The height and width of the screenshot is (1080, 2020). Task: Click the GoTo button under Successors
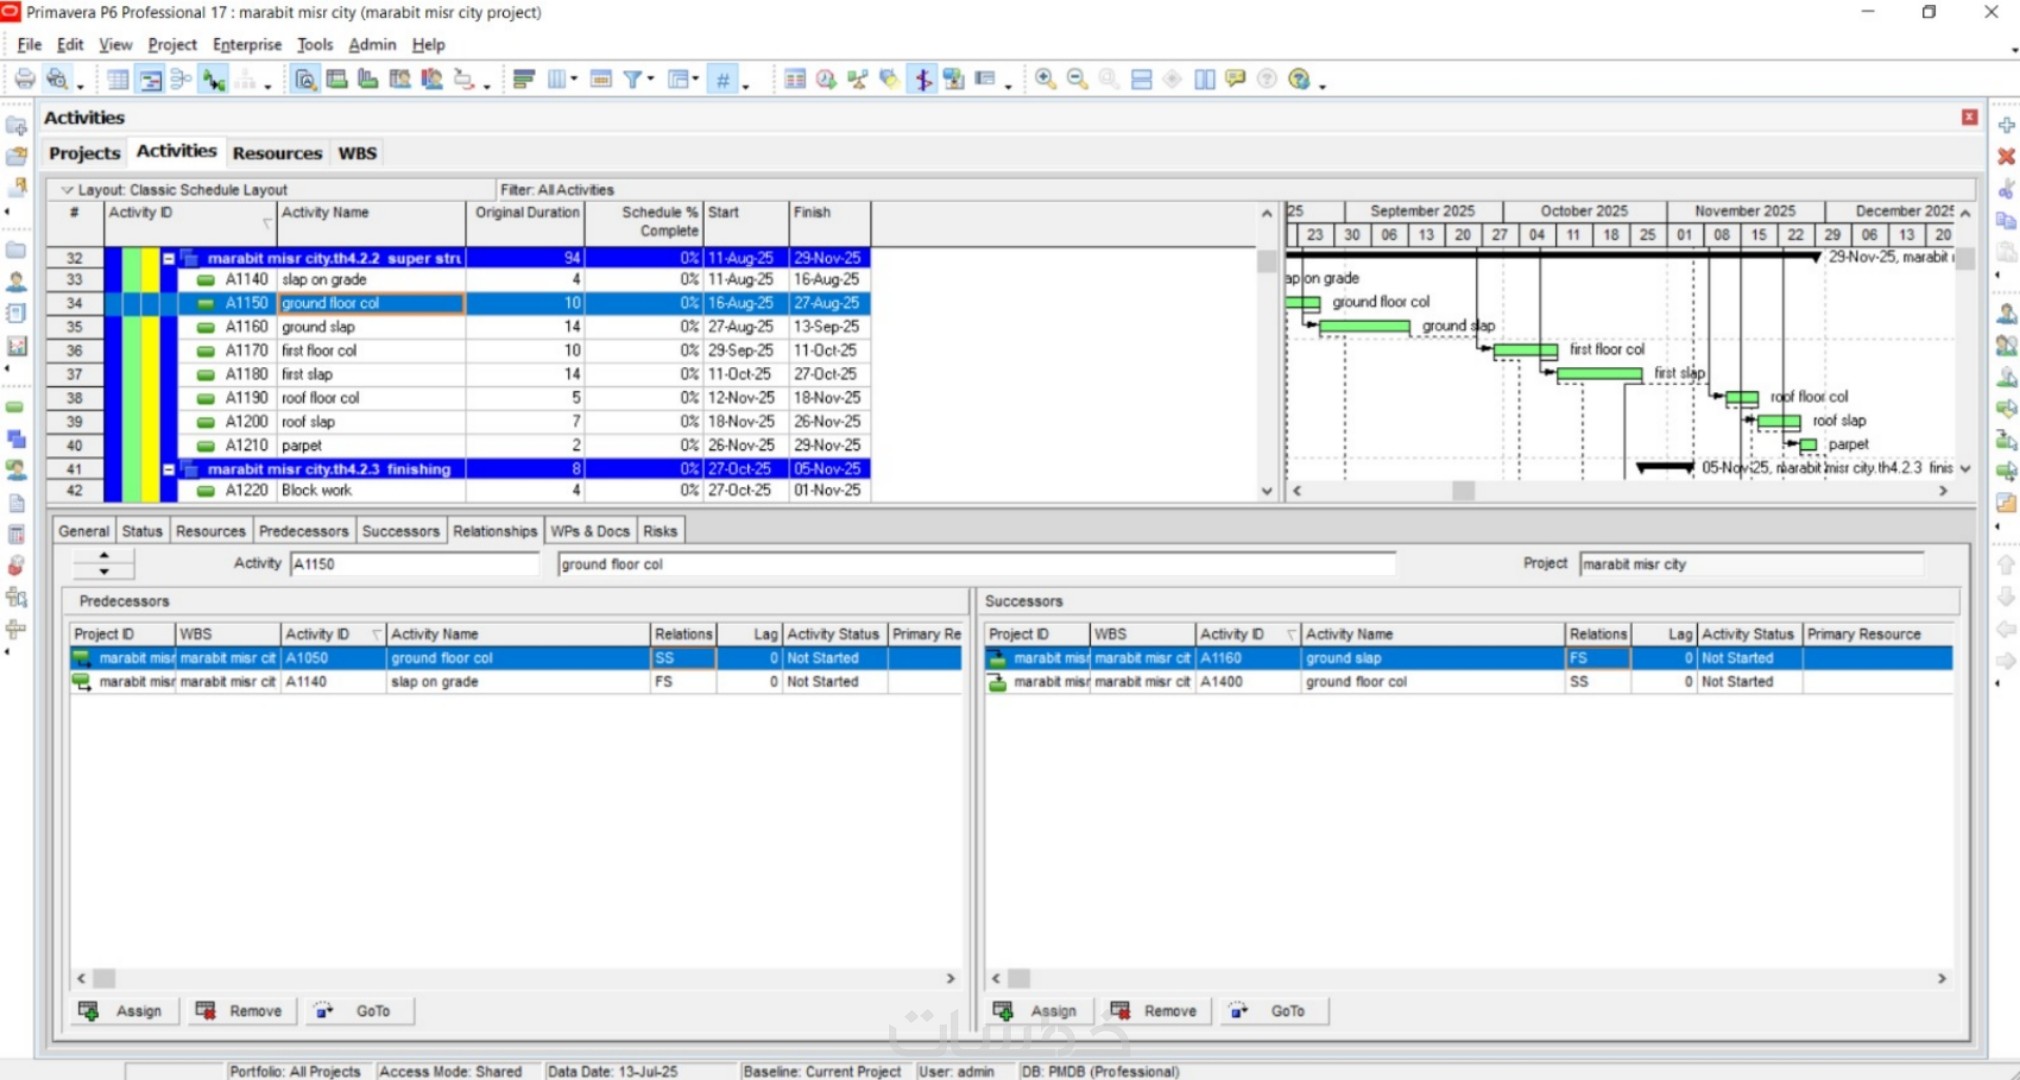1275,1011
